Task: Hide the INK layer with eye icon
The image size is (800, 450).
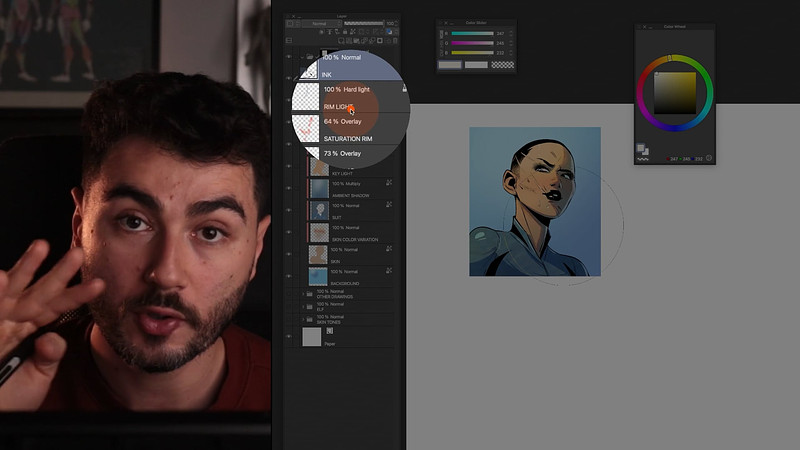Action: pos(289,78)
